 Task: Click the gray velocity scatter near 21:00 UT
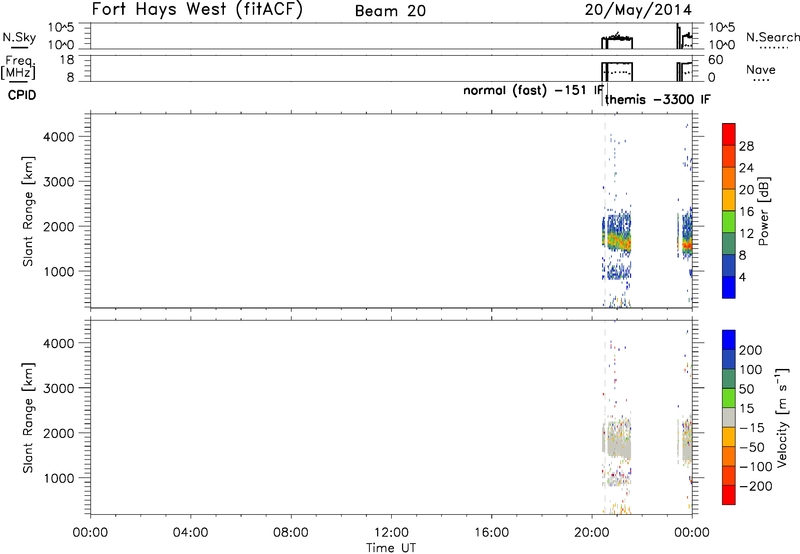tap(618, 442)
